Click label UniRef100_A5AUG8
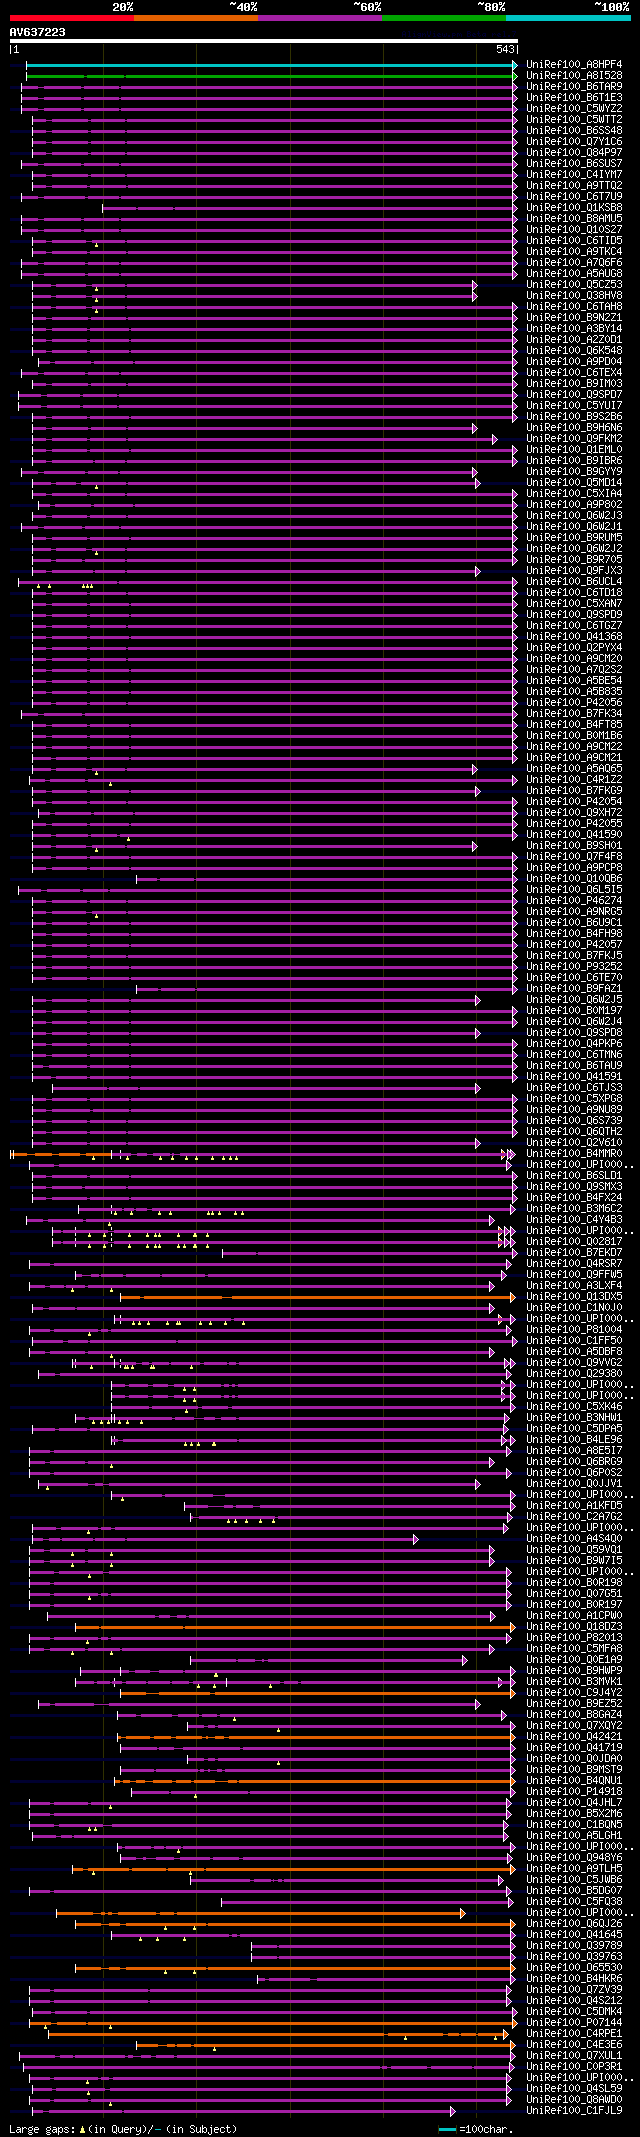This screenshot has height=2137, width=640. 574,274
